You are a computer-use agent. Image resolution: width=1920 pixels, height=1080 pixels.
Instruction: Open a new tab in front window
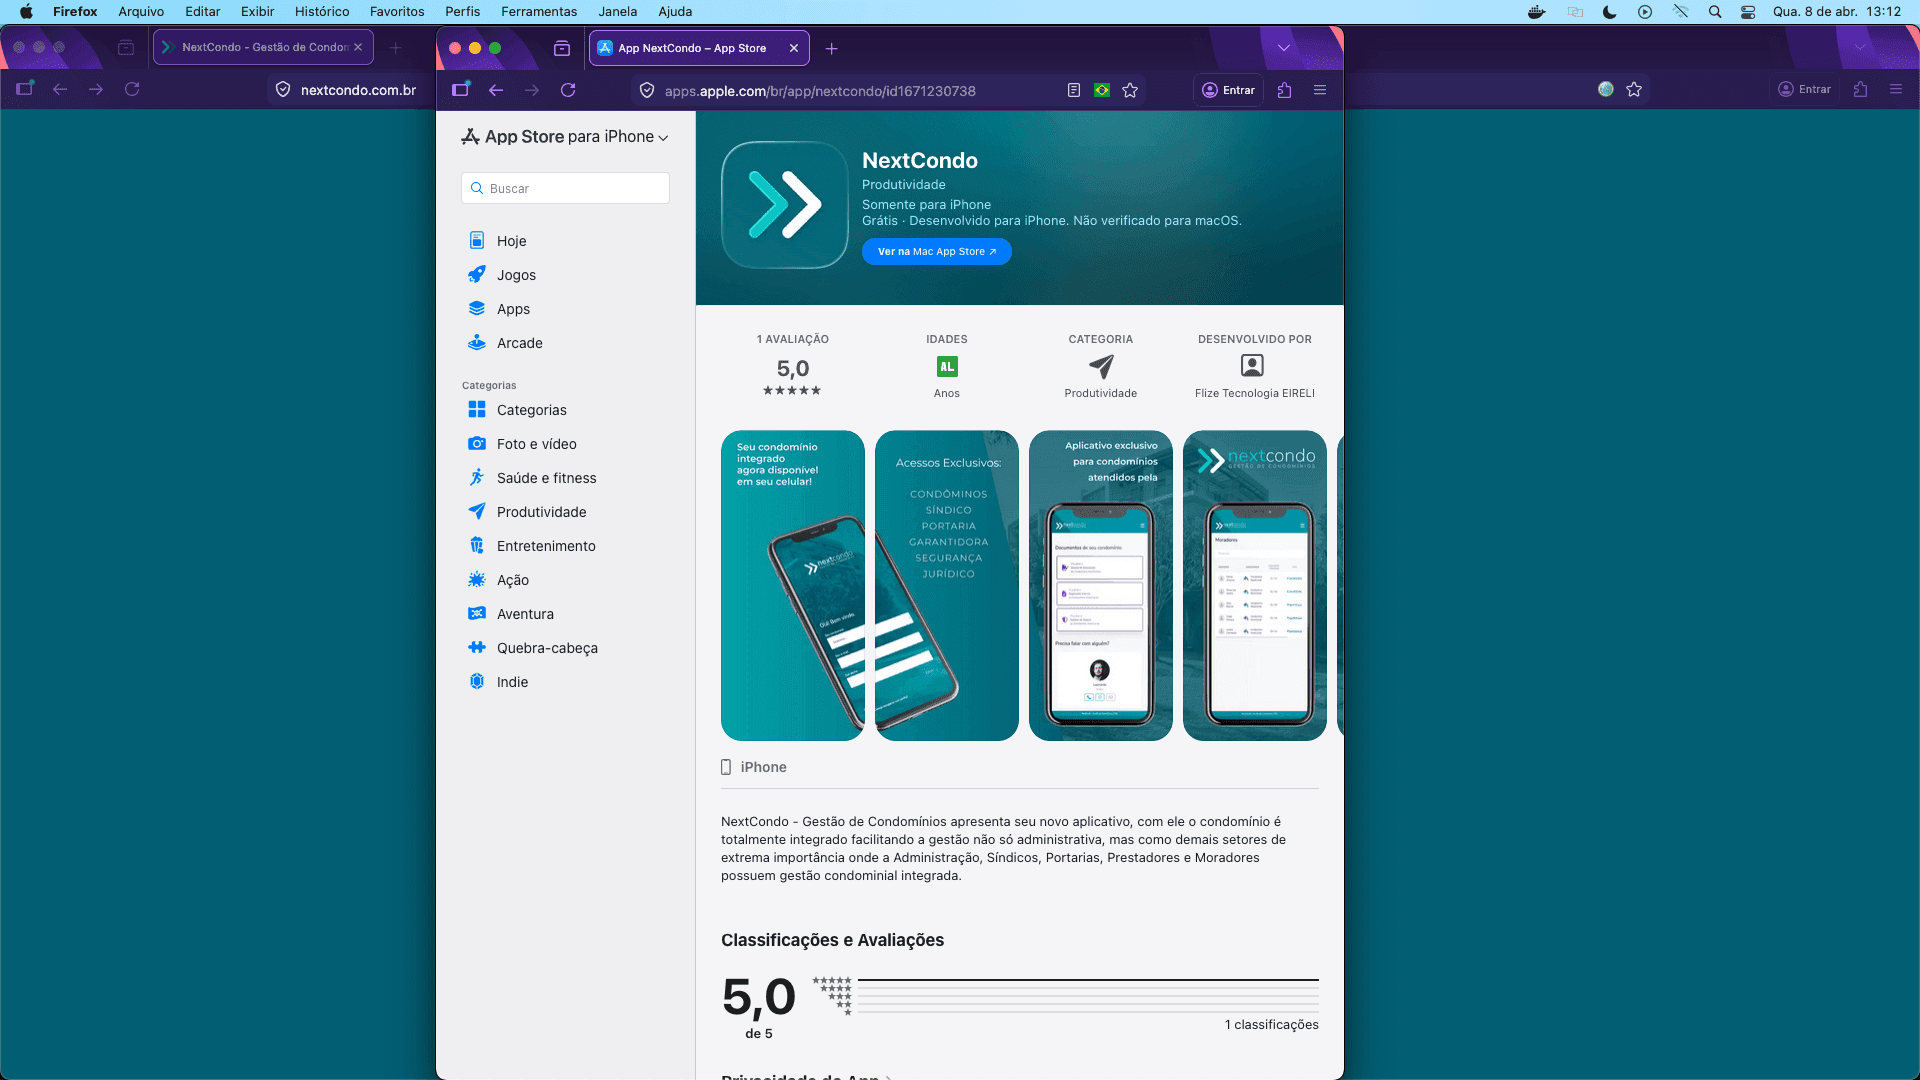[x=832, y=48]
